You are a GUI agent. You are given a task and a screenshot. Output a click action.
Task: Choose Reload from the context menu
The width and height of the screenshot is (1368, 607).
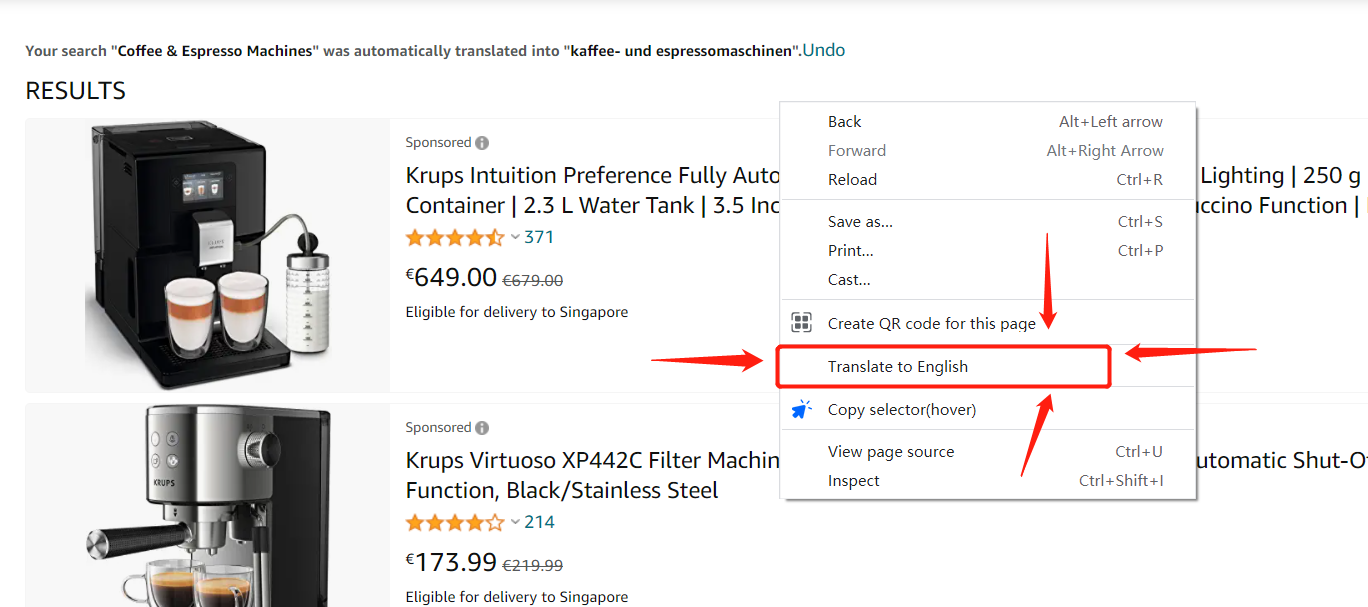click(x=852, y=179)
